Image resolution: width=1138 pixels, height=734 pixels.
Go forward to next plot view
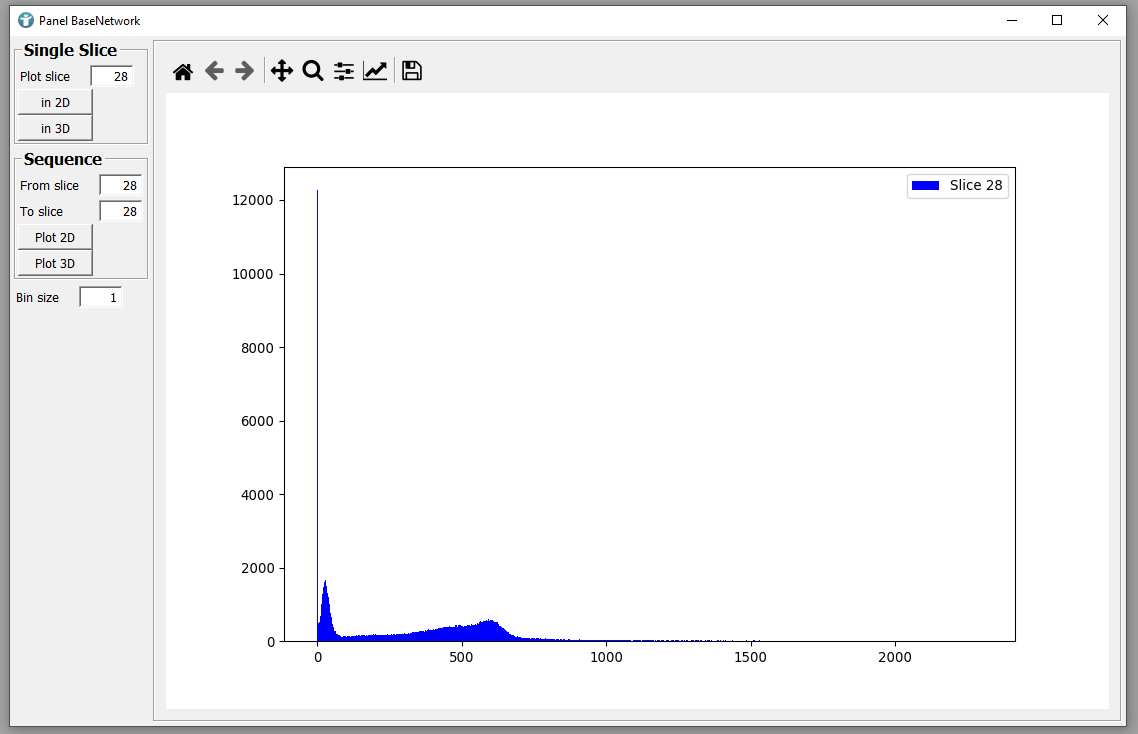[x=244, y=71]
